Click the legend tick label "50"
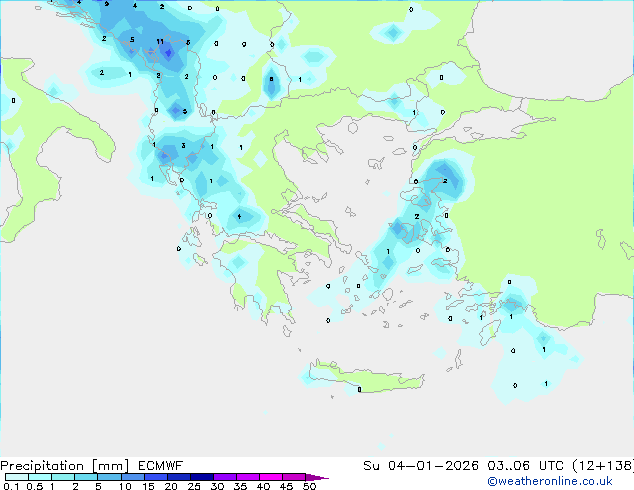 click(x=309, y=486)
